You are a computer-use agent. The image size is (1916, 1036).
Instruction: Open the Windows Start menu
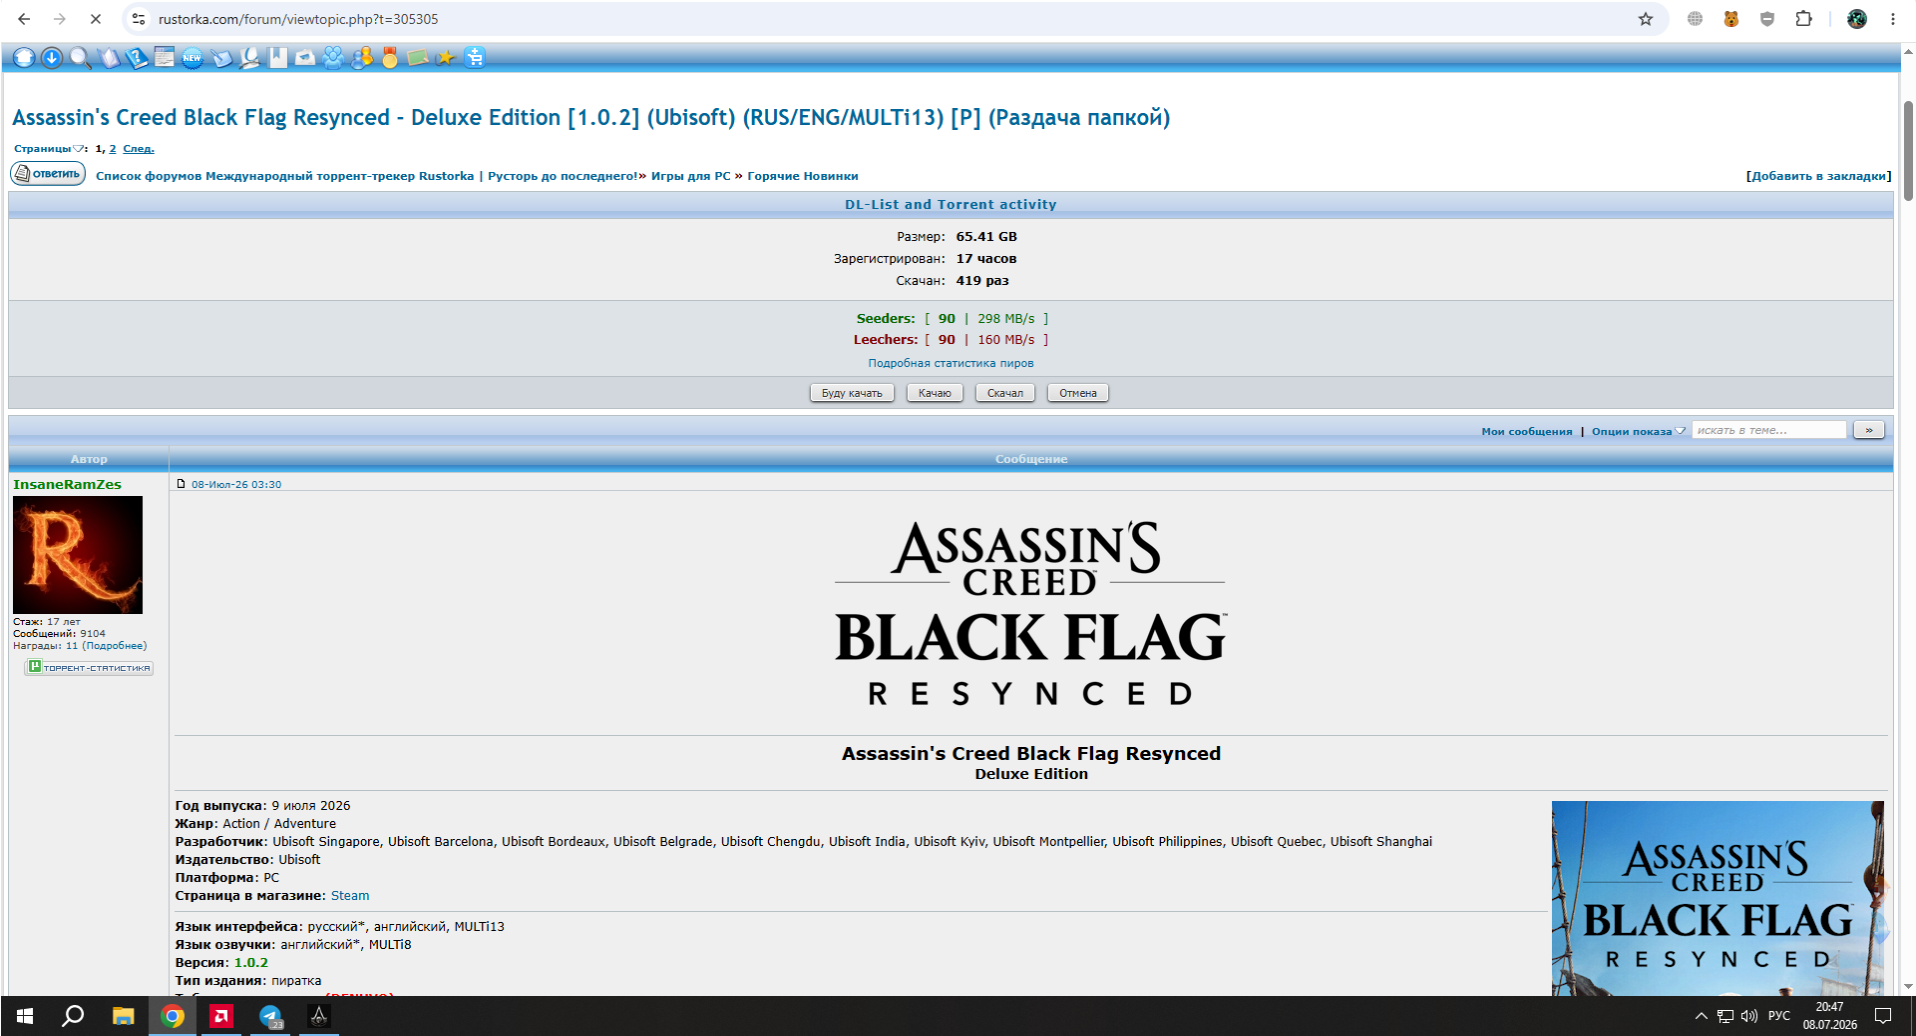[x=25, y=1016]
